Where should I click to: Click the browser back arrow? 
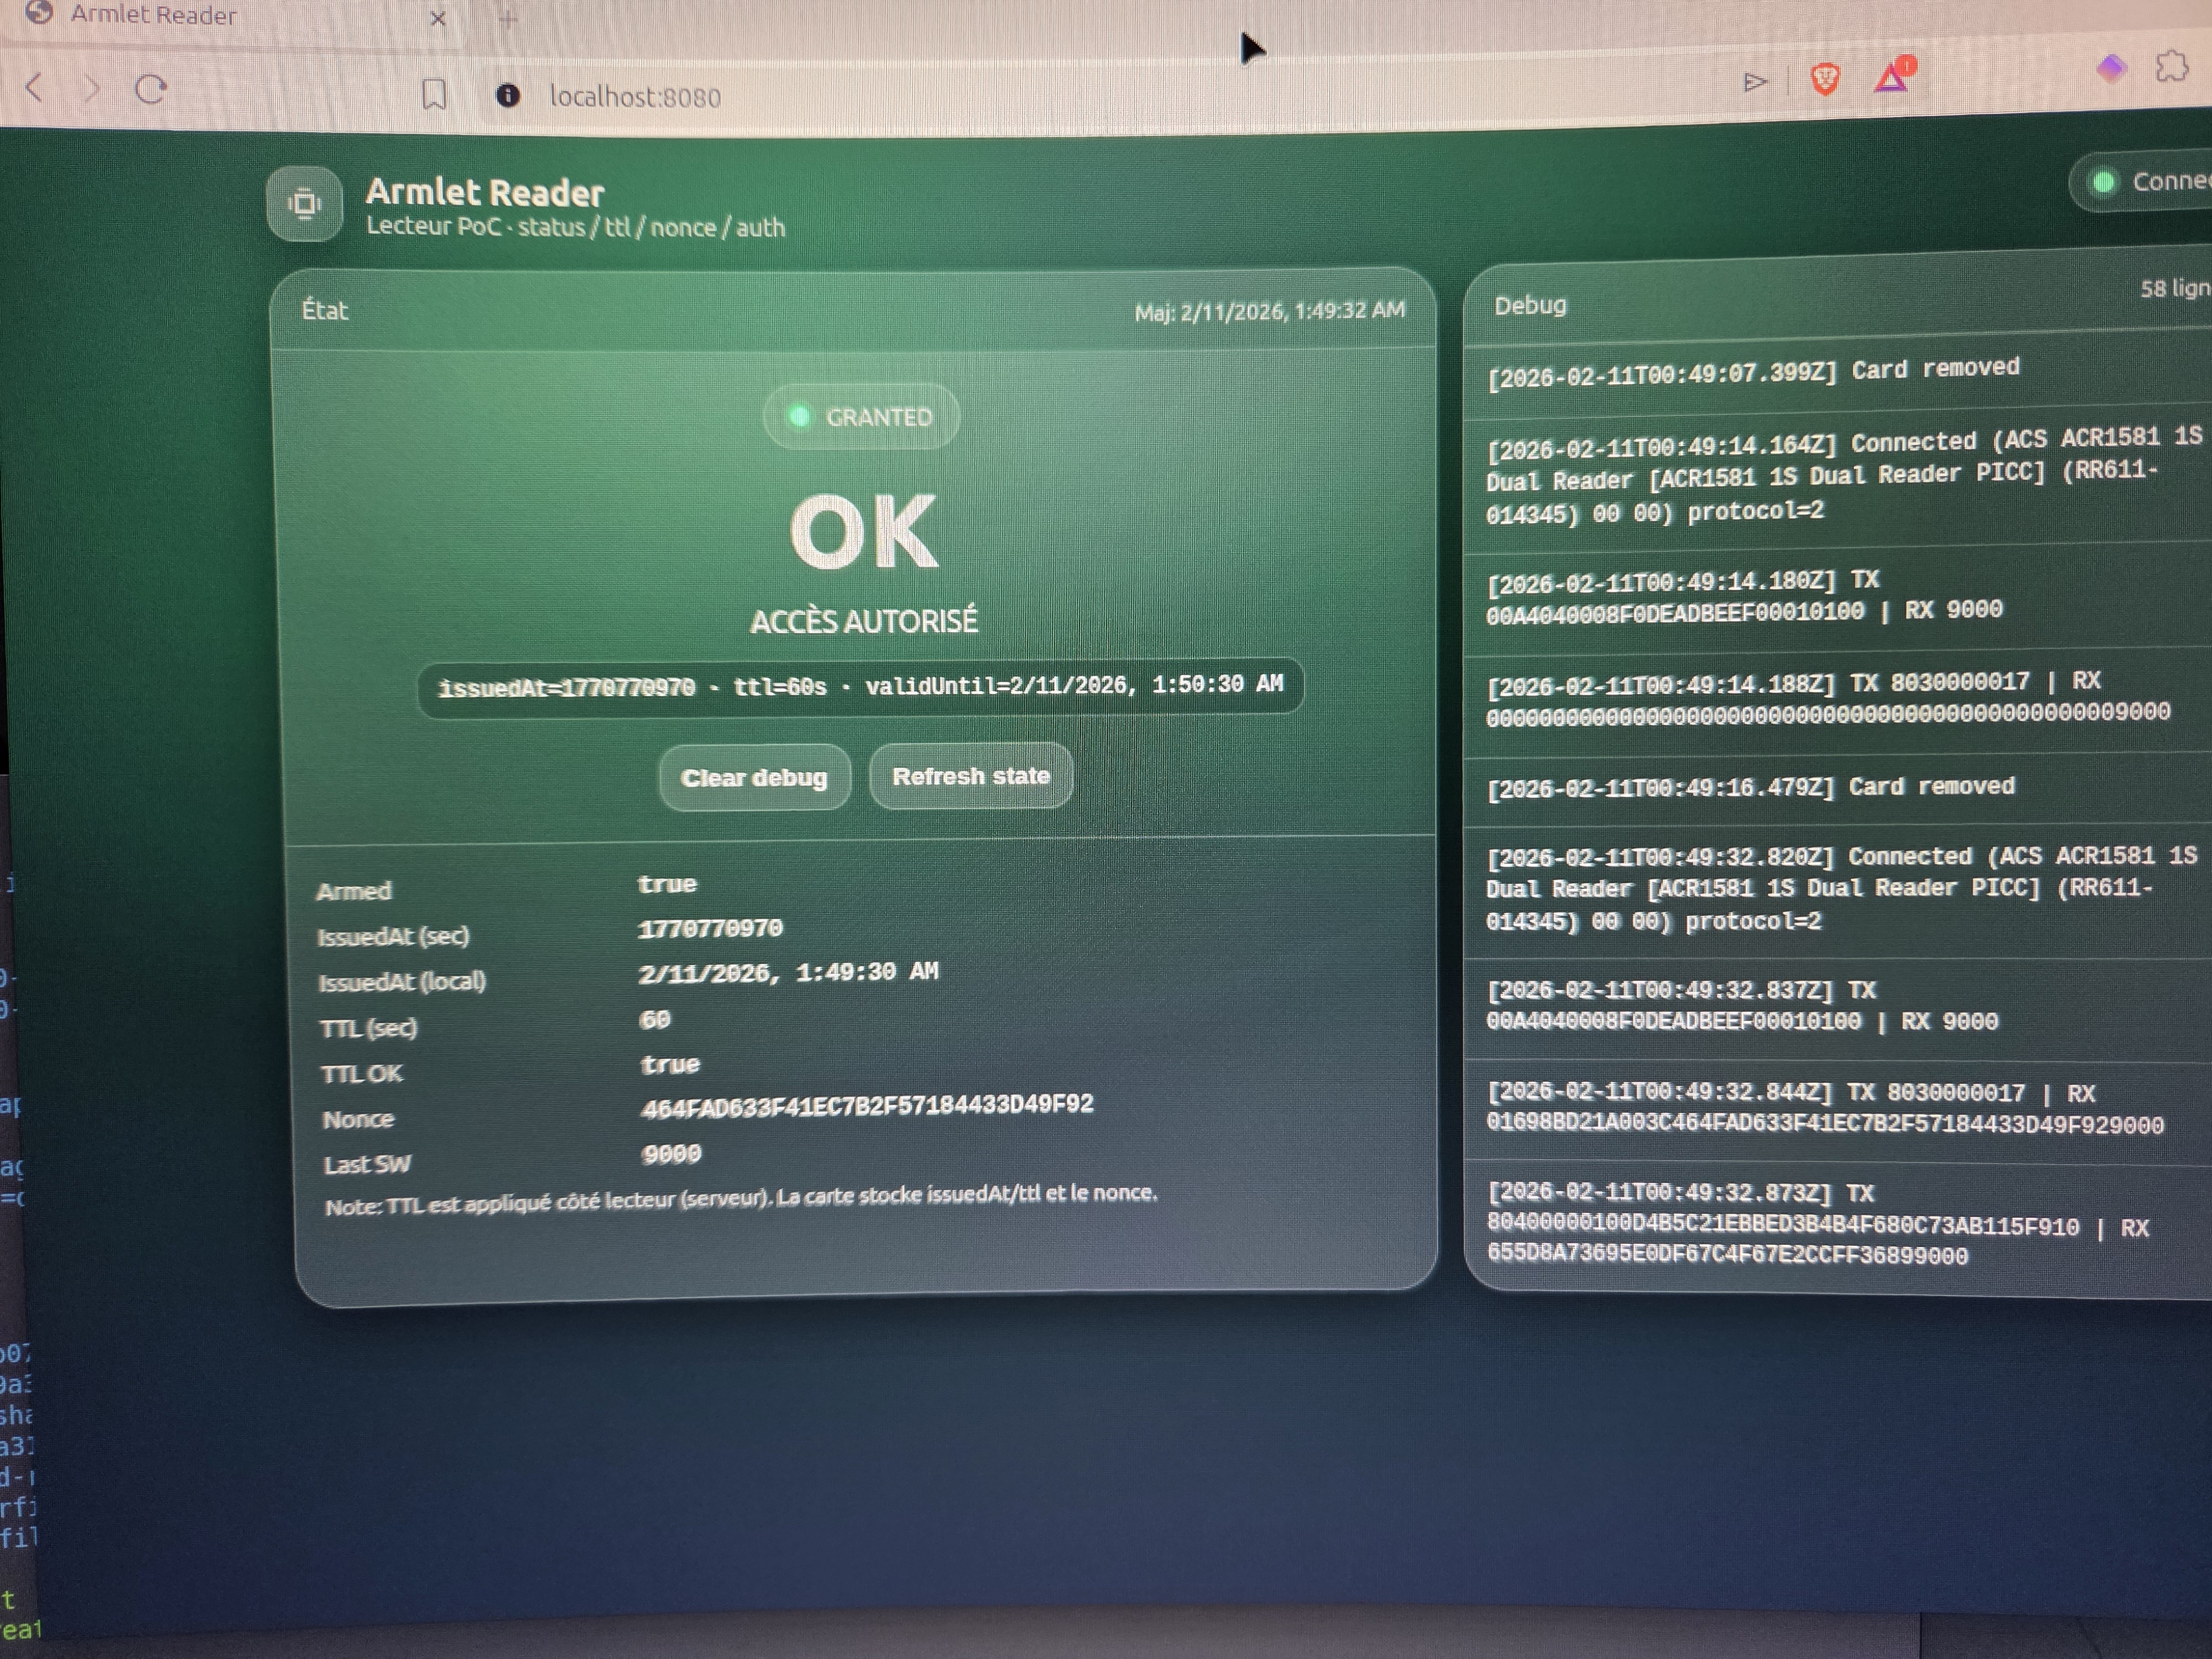pyautogui.click(x=34, y=88)
